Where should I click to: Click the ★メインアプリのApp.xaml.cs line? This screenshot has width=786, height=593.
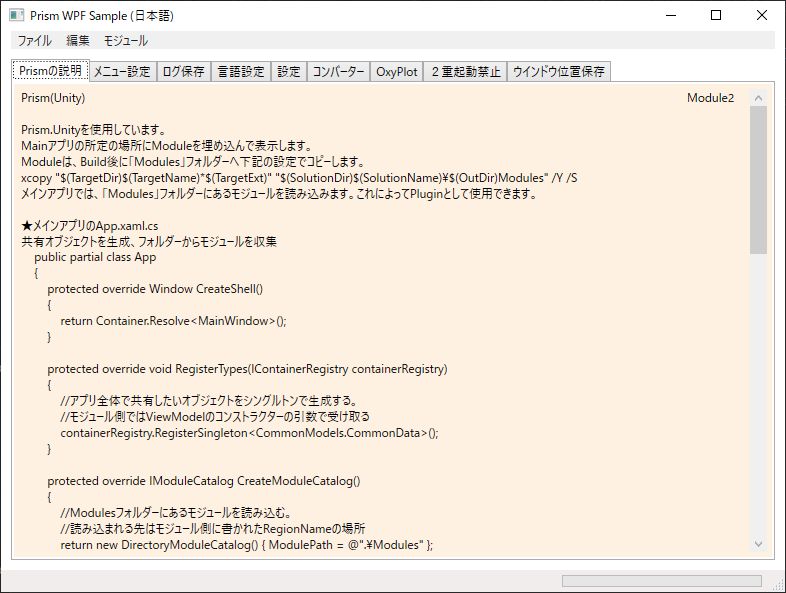pyautogui.click(x=90, y=226)
